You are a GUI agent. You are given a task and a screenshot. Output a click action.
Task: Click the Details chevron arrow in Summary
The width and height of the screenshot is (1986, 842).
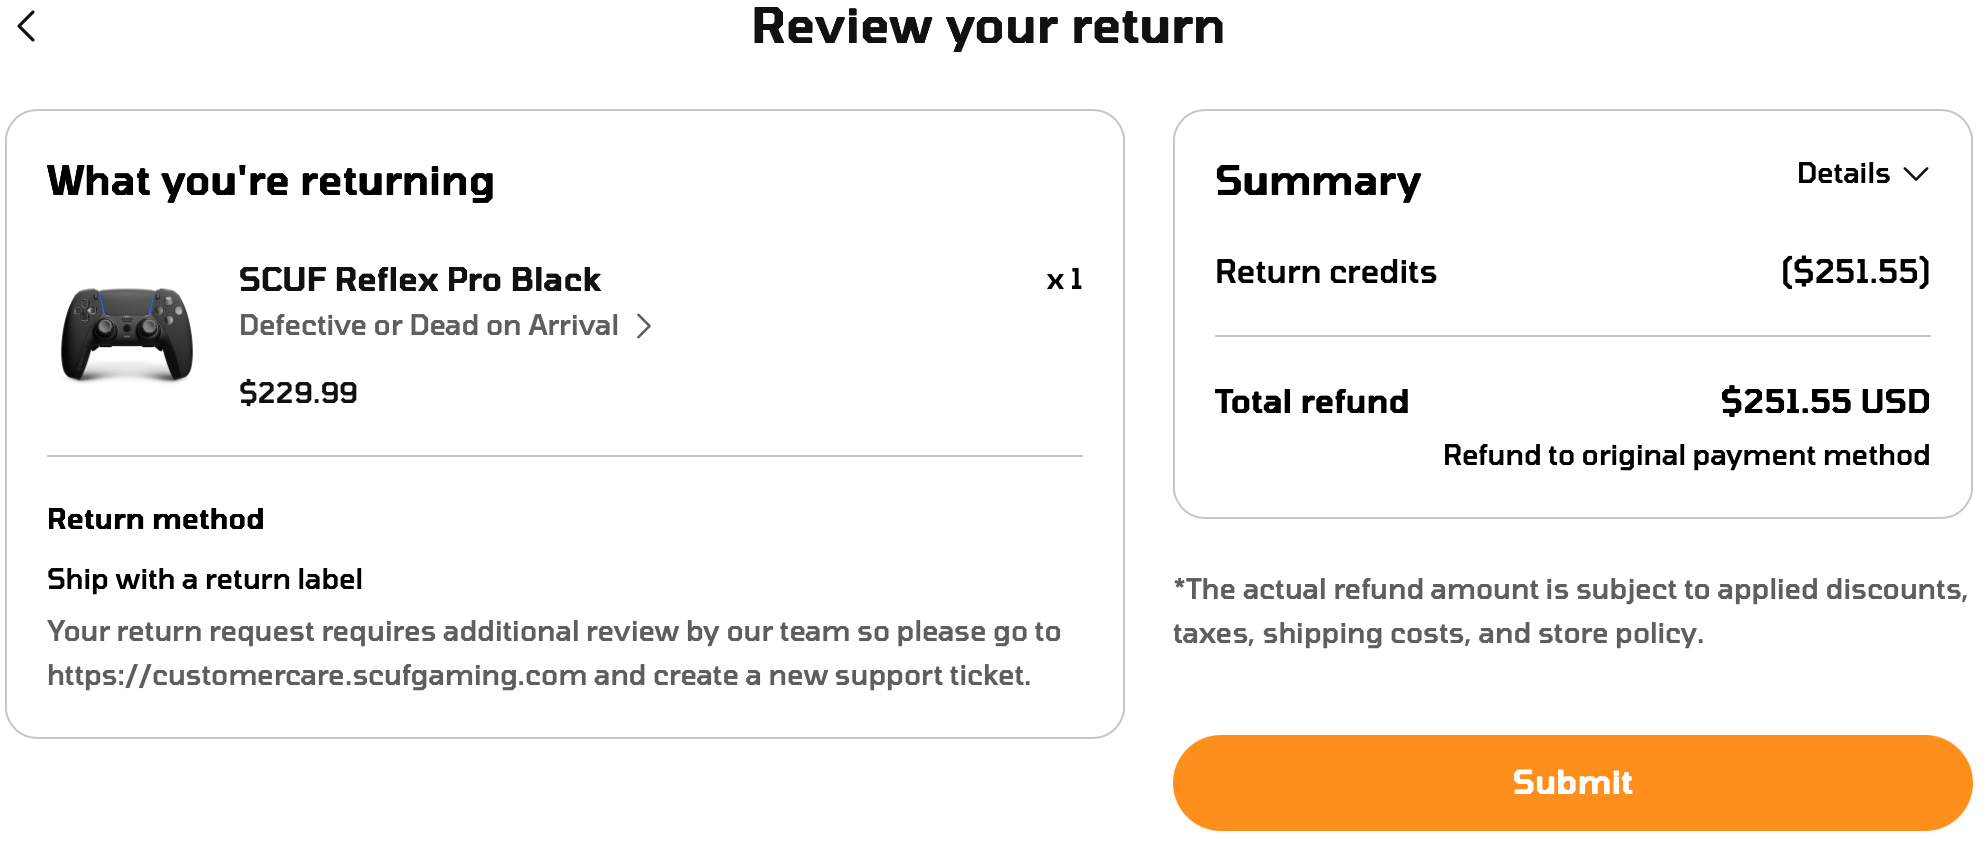pyautogui.click(x=1915, y=174)
